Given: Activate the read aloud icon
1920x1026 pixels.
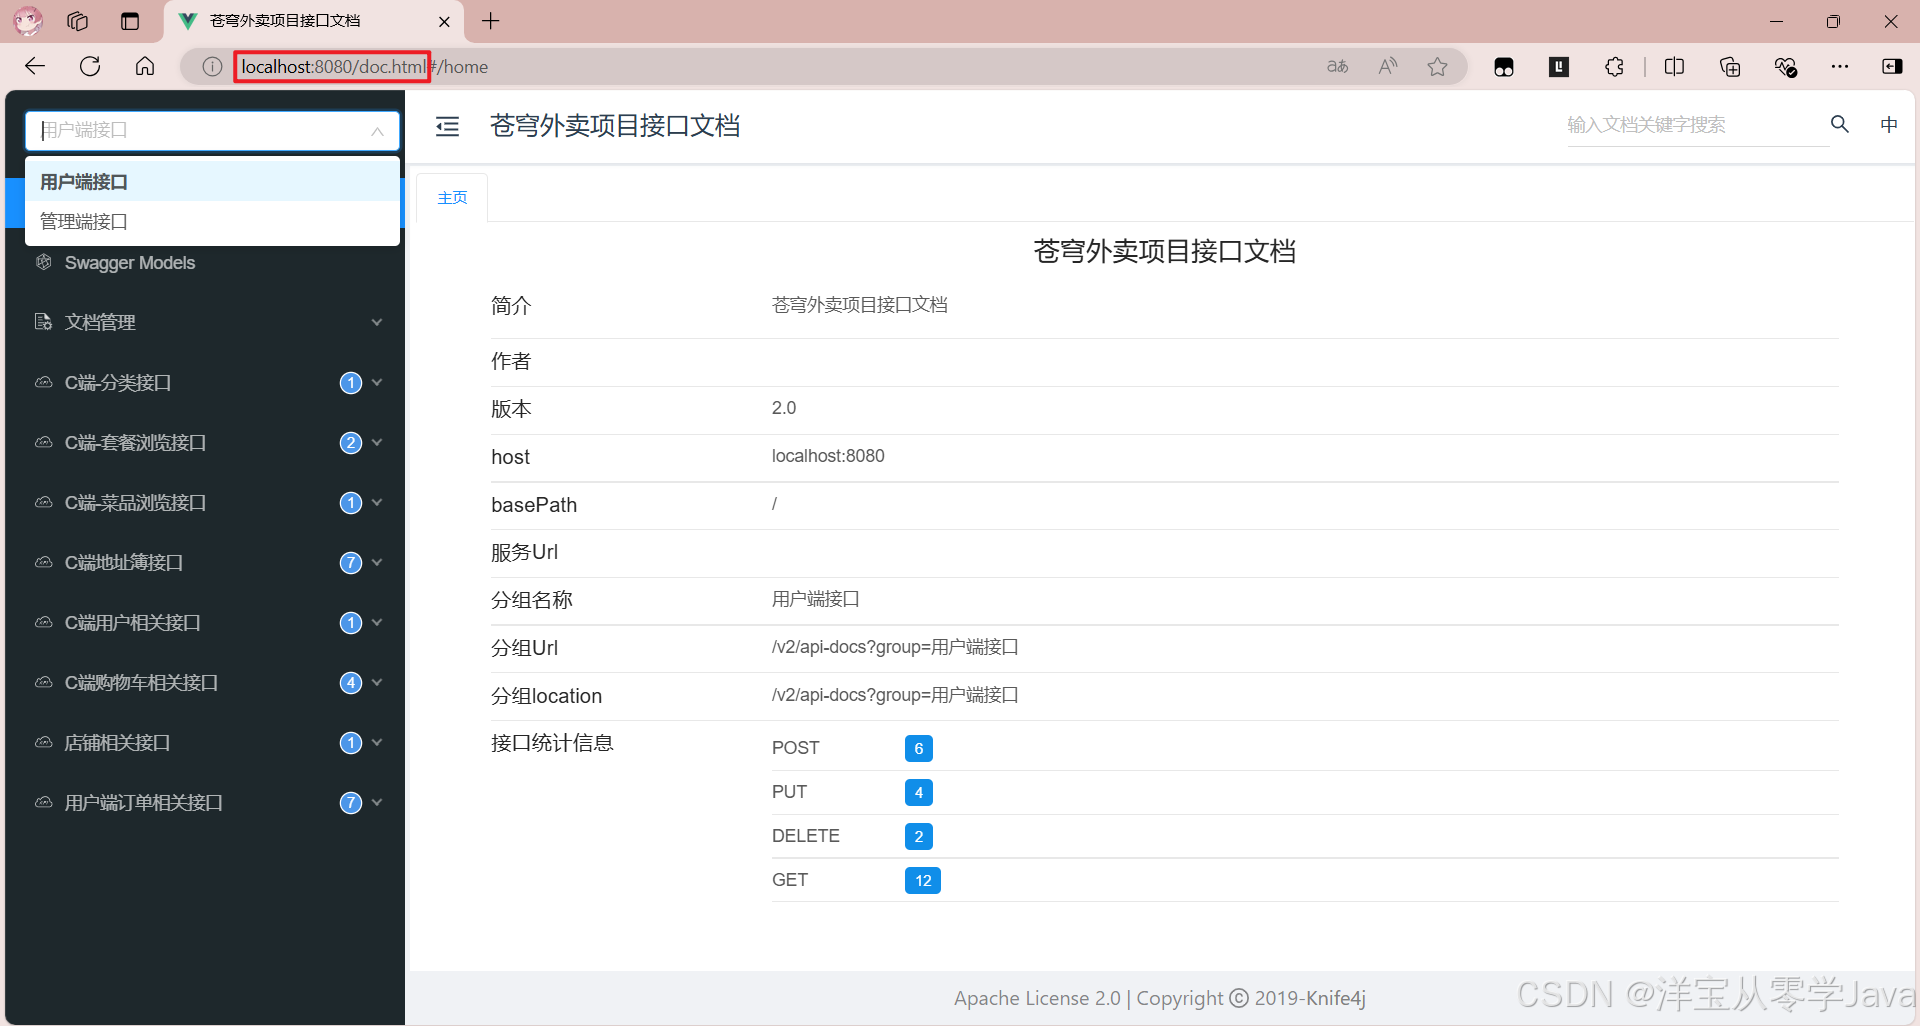Looking at the screenshot, I should [1388, 67].
